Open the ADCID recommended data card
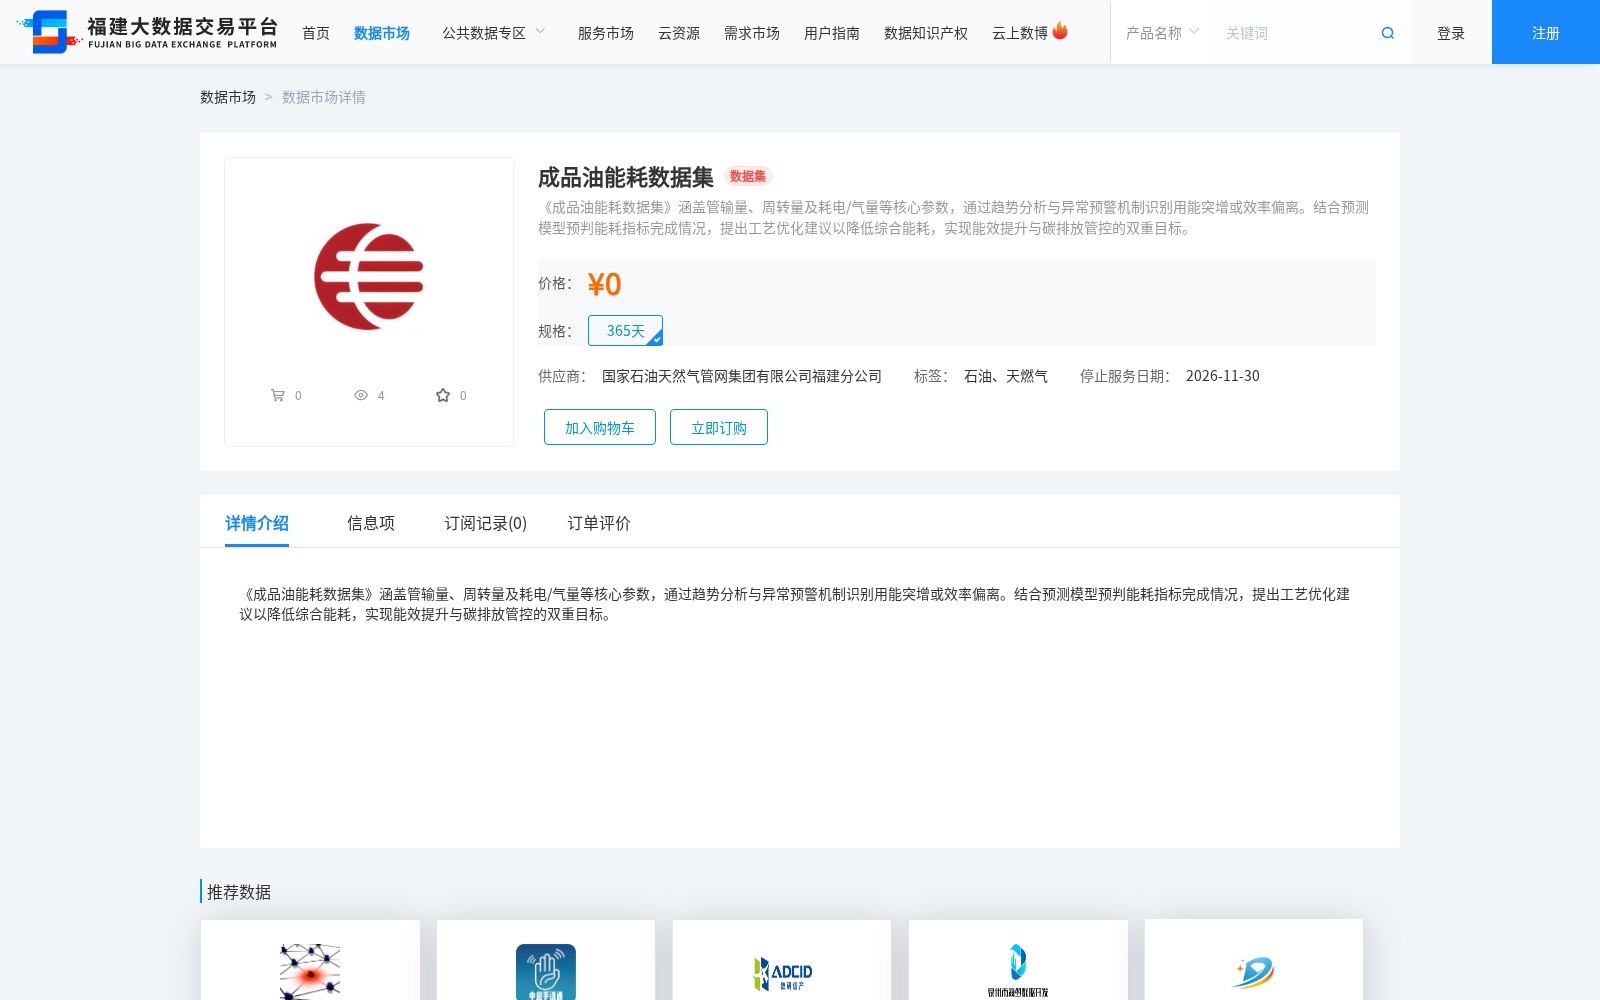 click(782, 960)
